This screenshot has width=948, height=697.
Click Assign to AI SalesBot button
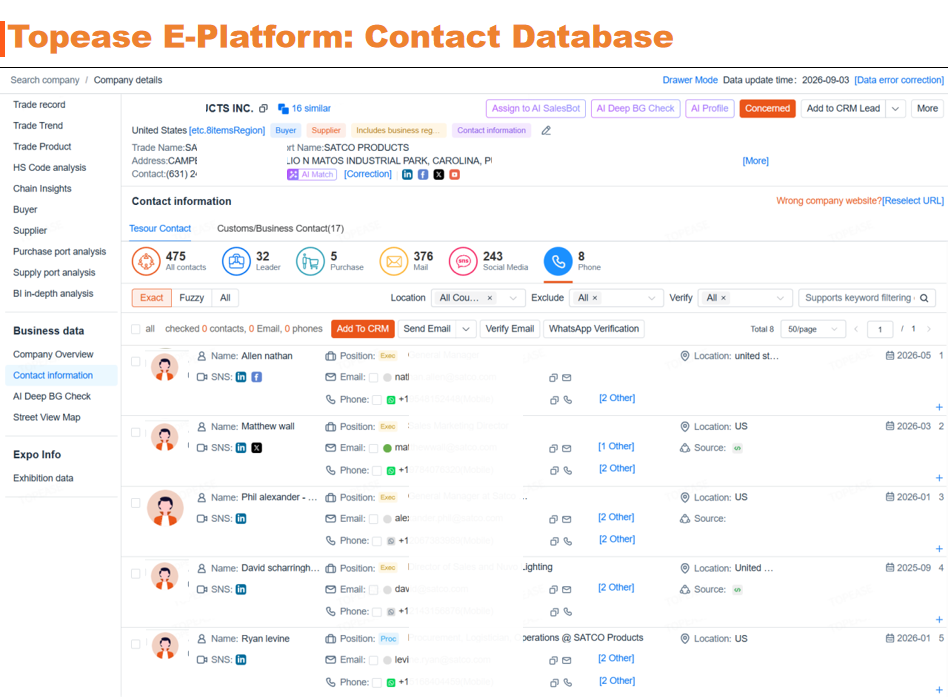tap(536, 109)
